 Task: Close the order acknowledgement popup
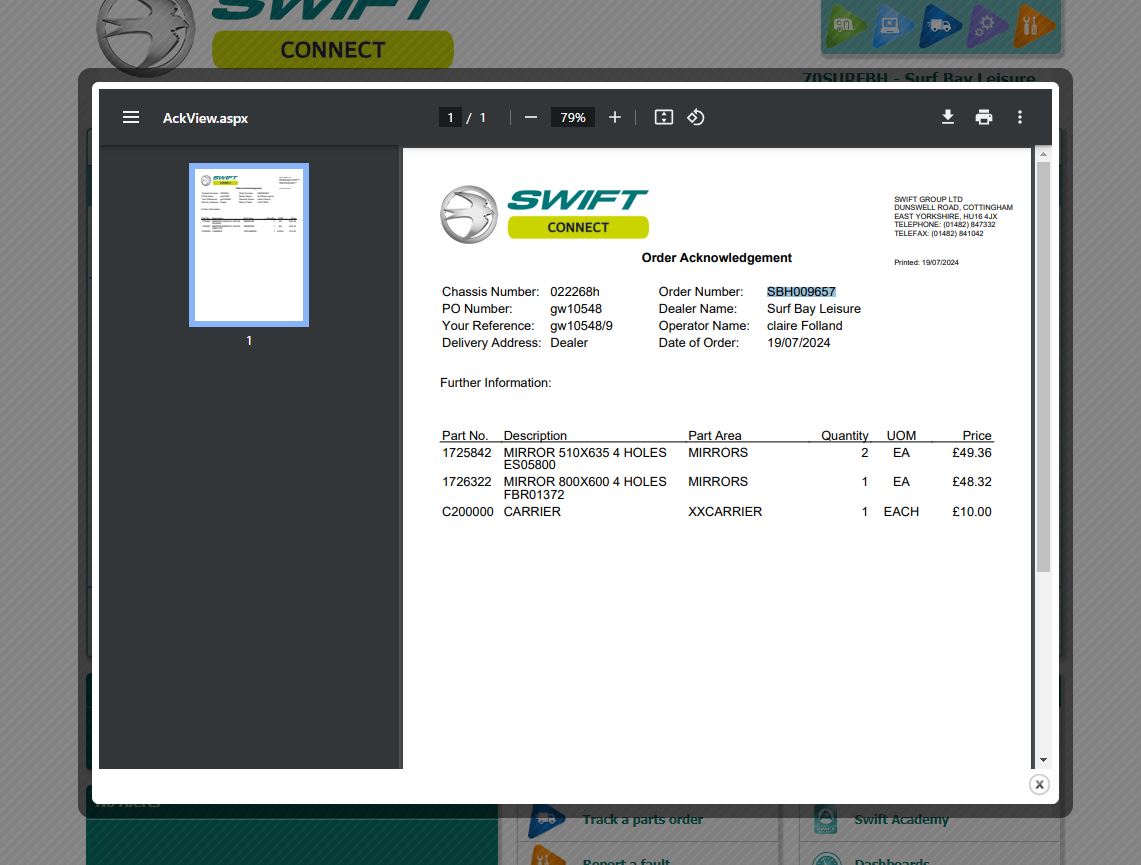[1039, 784]
